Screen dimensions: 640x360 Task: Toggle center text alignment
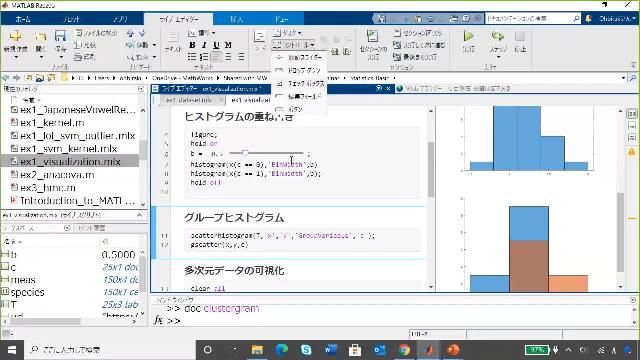coord(229,57)
